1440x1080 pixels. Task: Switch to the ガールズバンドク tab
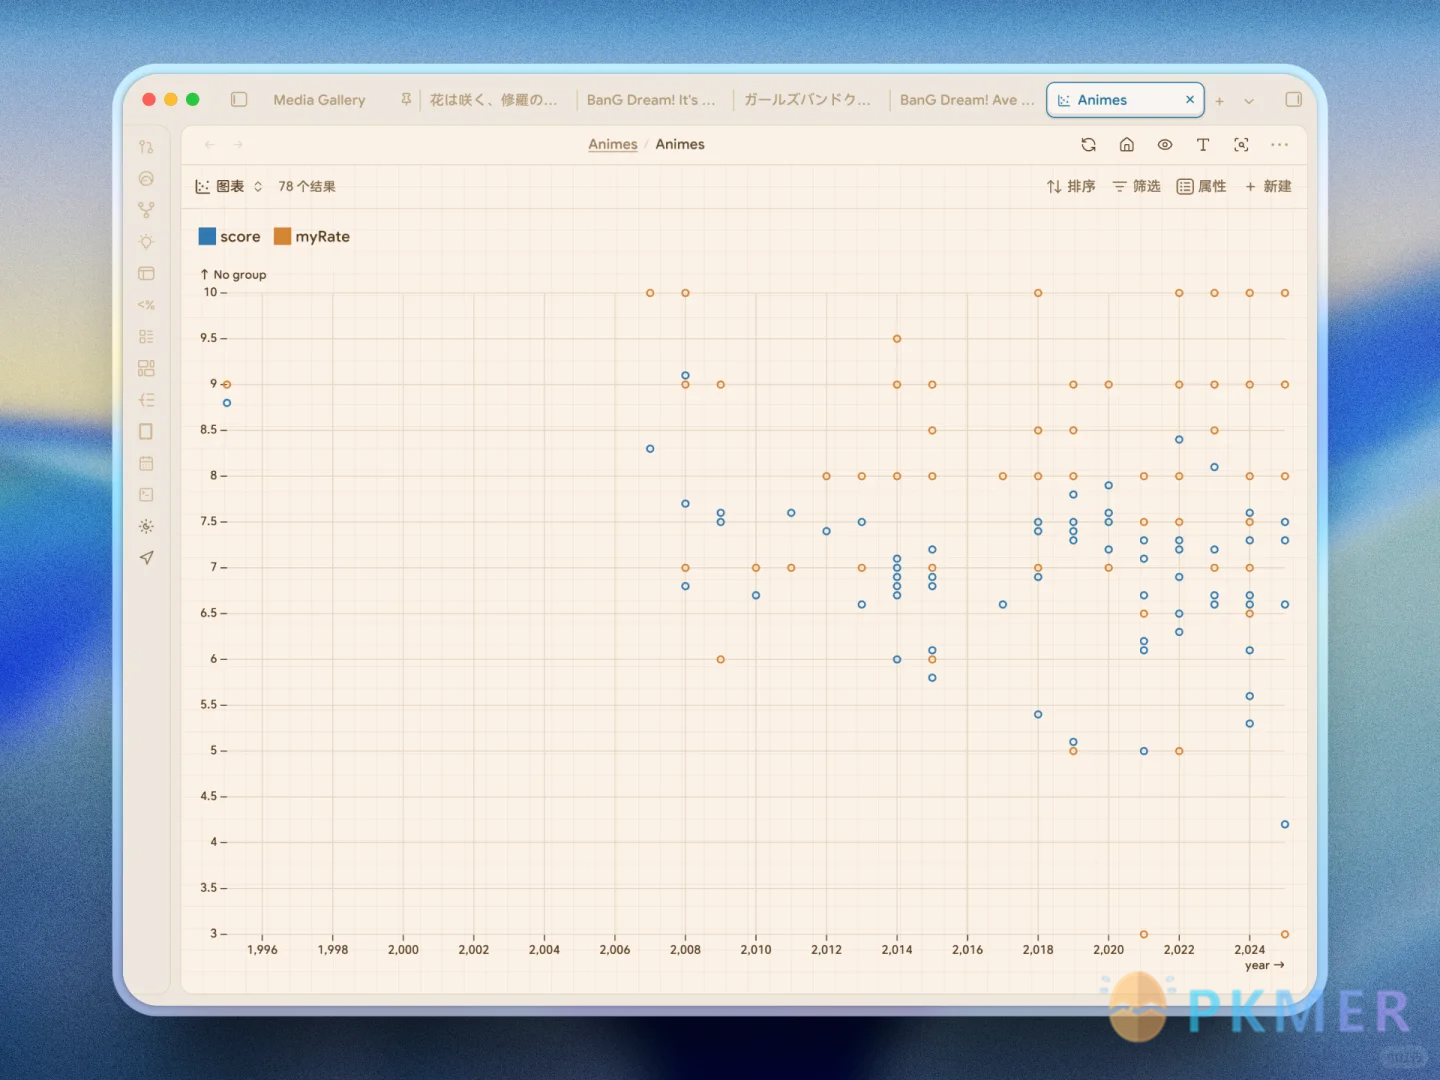click(x=807, y=100)
